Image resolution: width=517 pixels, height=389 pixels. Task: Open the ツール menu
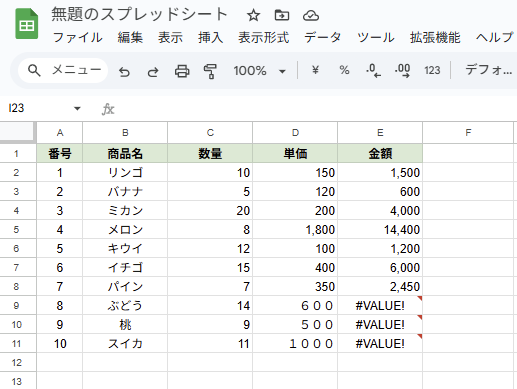click(376, 37)
